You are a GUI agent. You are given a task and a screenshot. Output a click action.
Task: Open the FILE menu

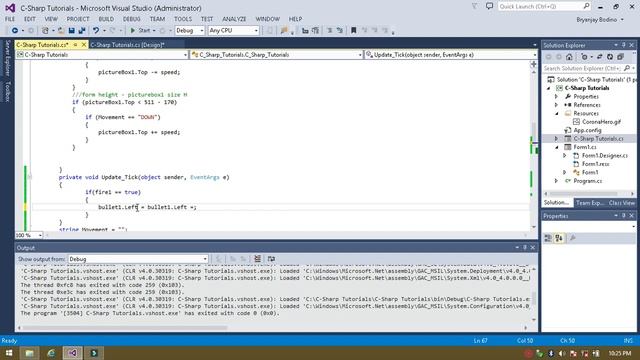tap(10, 19)
